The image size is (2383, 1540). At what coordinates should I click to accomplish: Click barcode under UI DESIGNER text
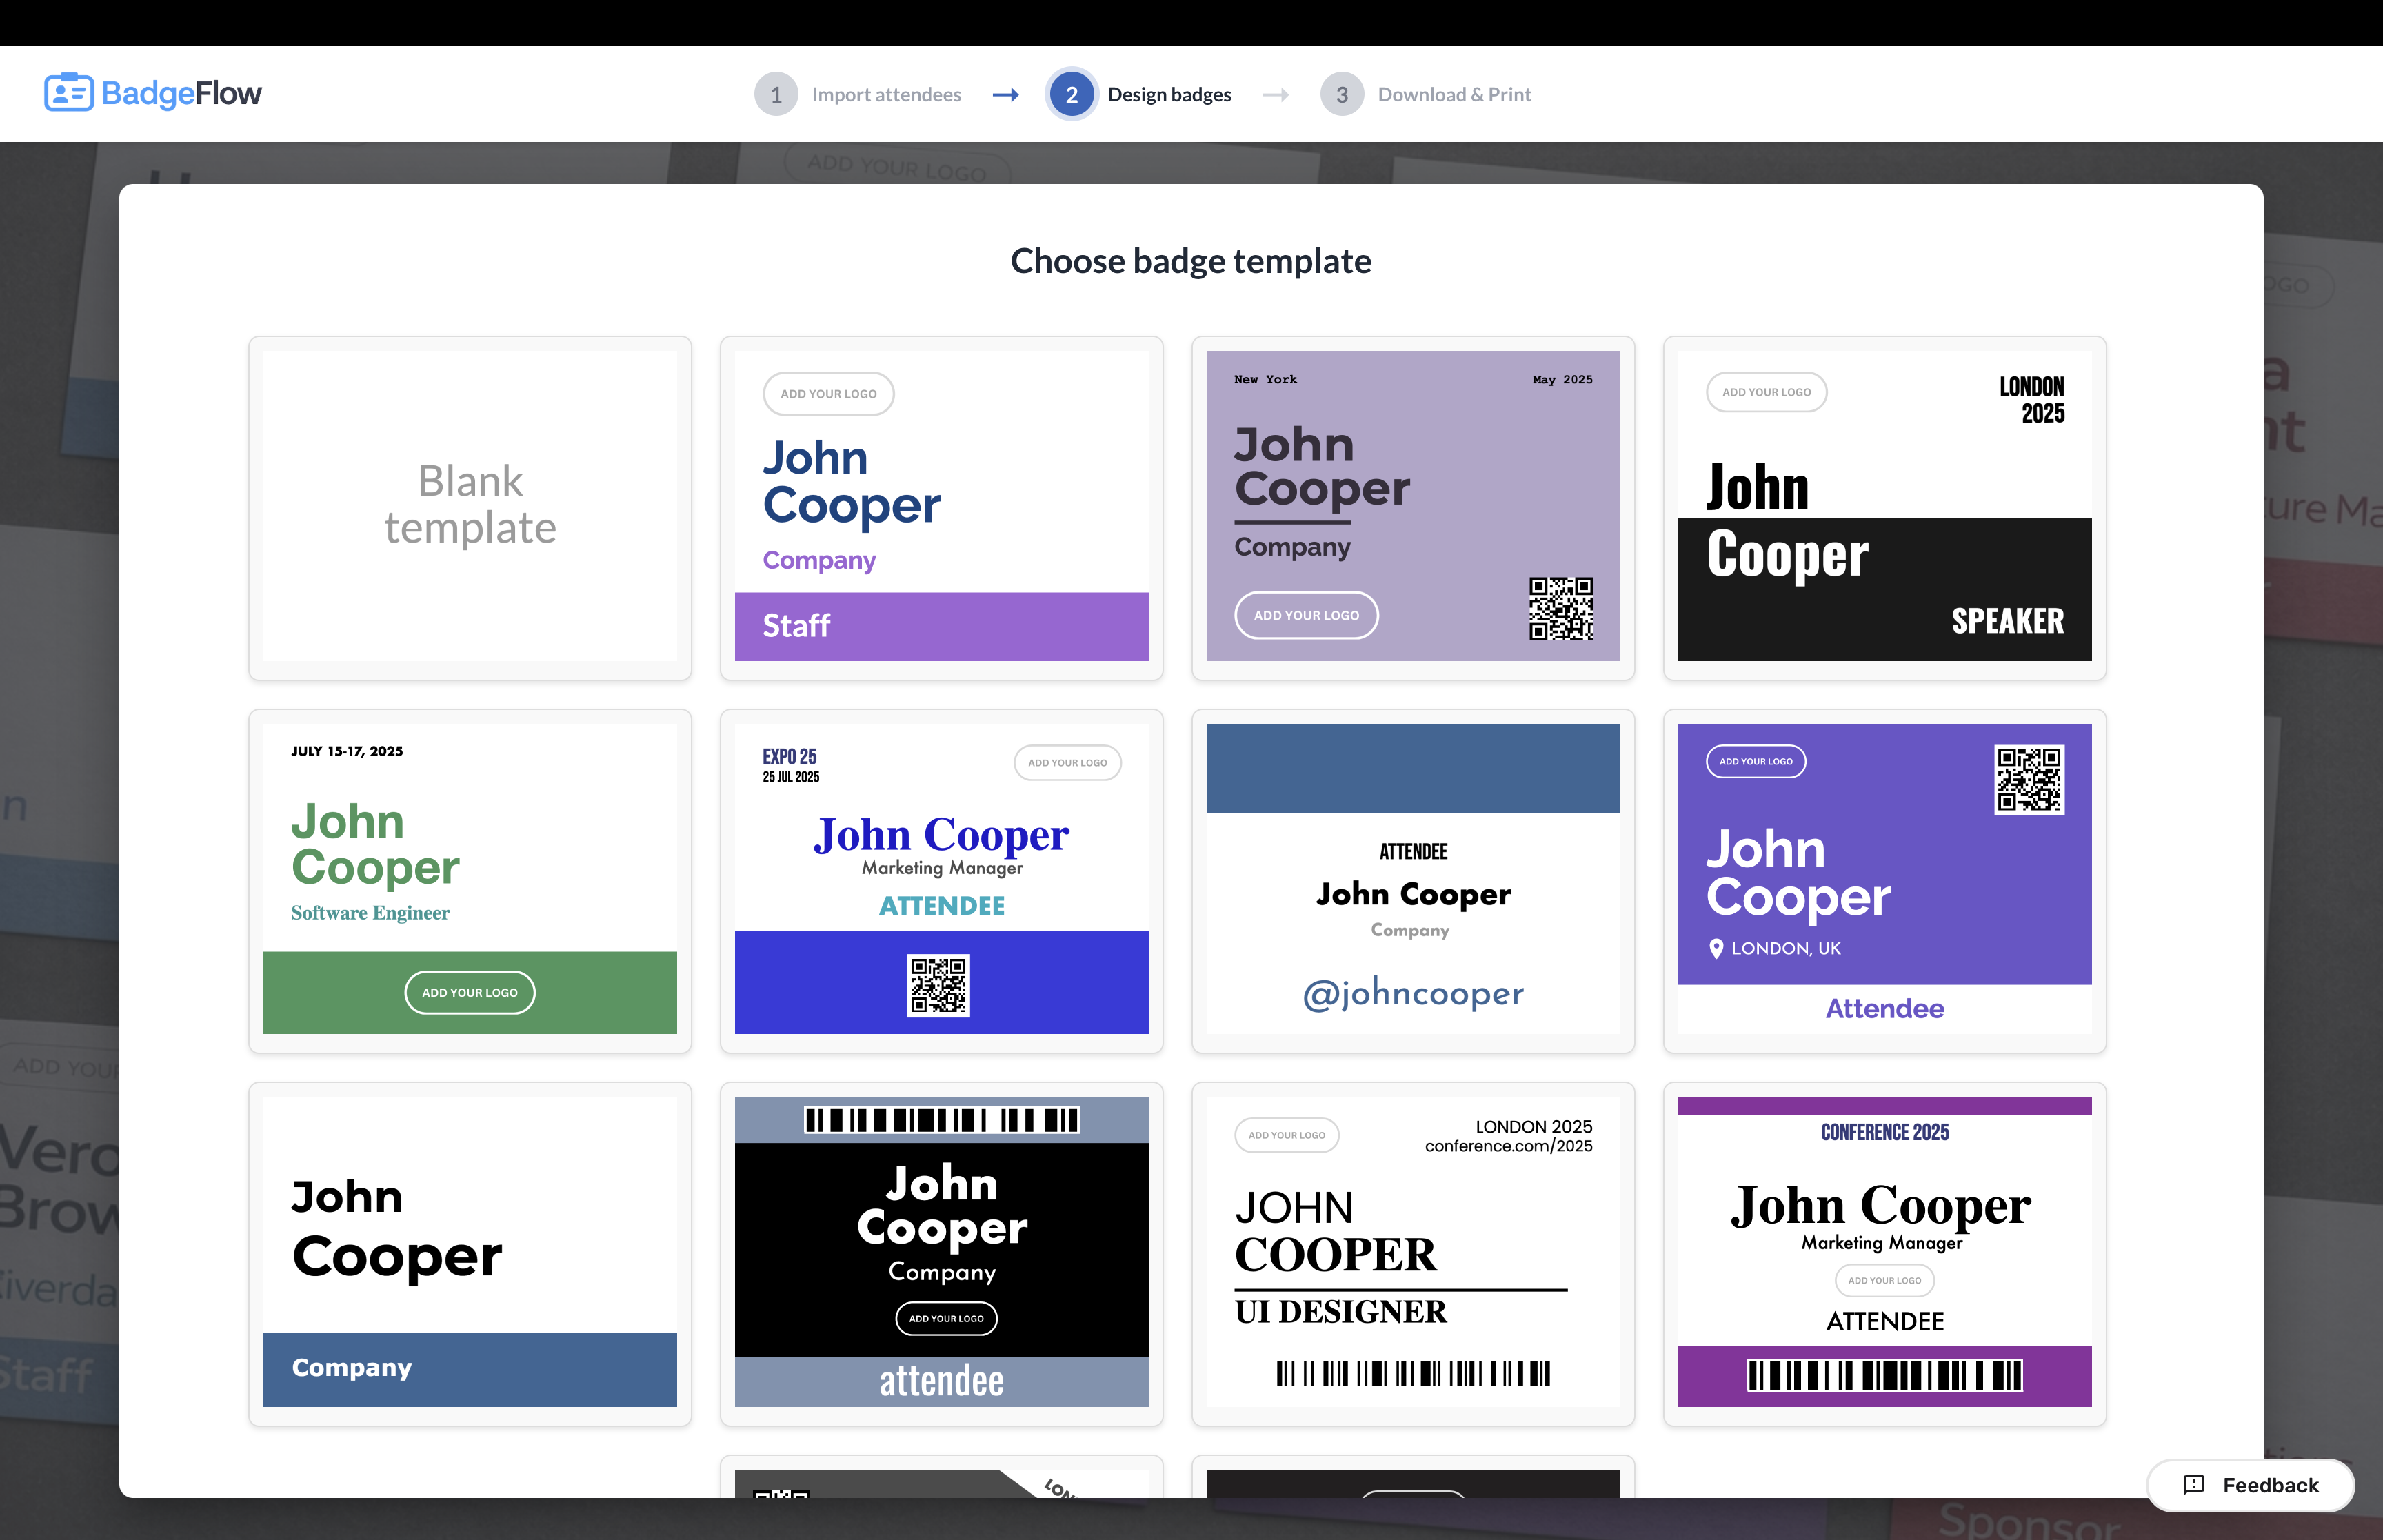click(x=1413, y=1373)
